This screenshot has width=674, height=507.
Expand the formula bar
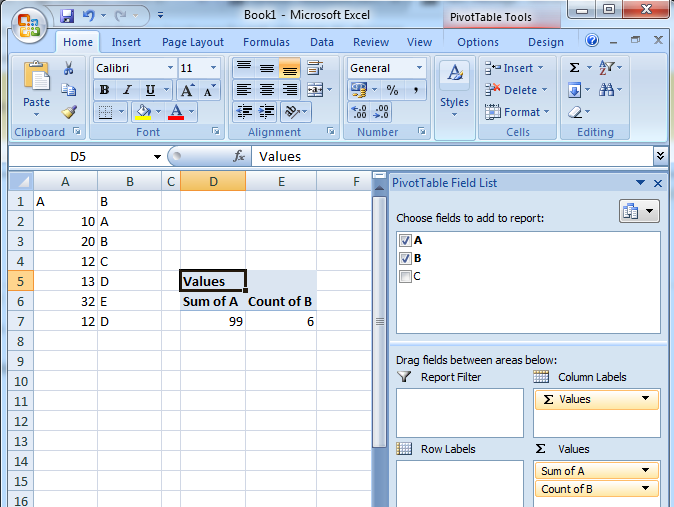pyautogui.click(x=661, y=156)
